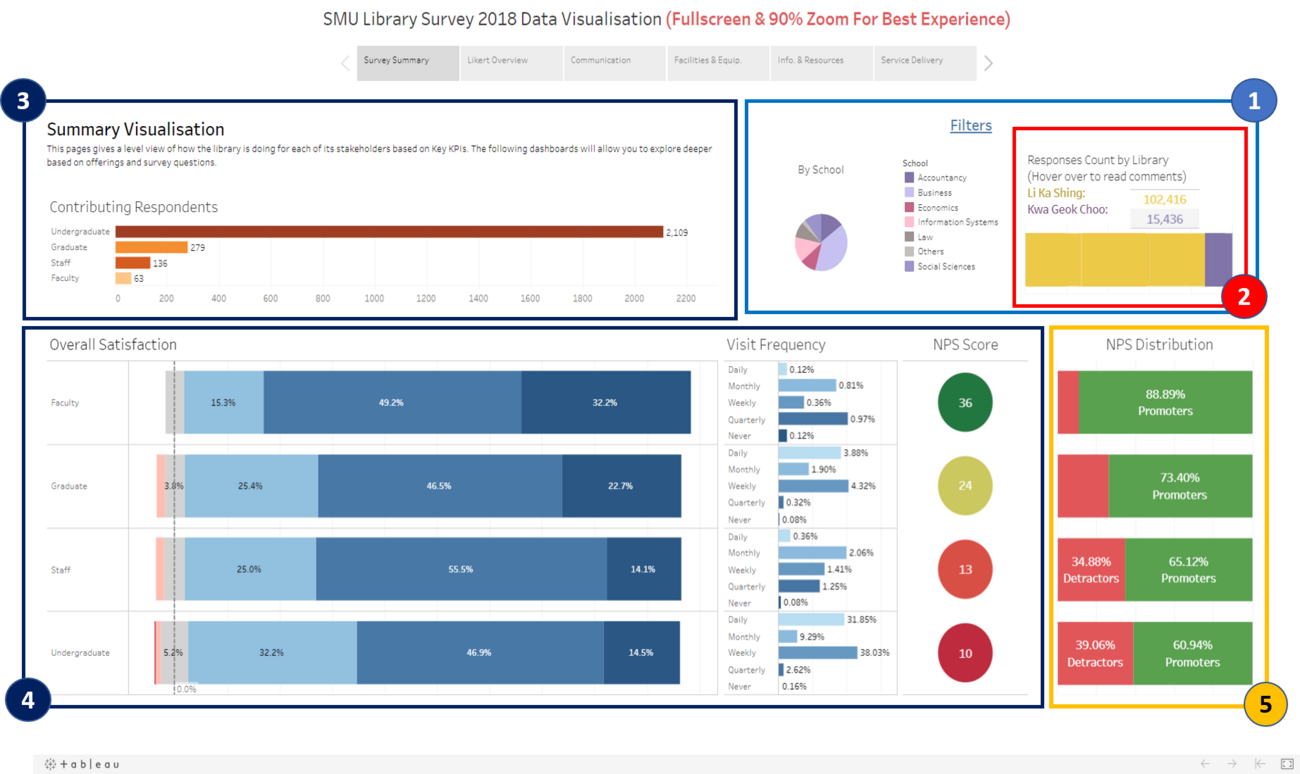Select the 31.85% Daily visit bar
This screenshot has height=774, width=1300.
tap(812, 620)
